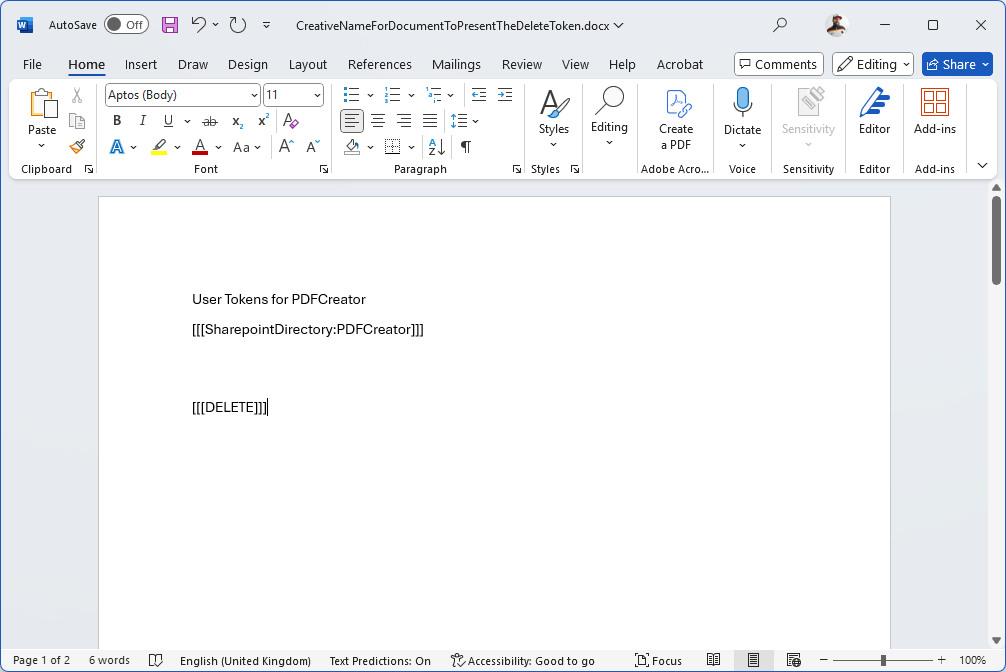
Task: Click the zoom slider handle
Action: coord(883,660)
